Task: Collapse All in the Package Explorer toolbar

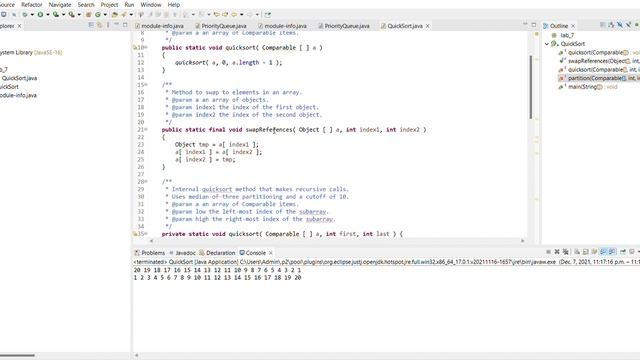Action: pyautogui.click(x=91, y=25)
